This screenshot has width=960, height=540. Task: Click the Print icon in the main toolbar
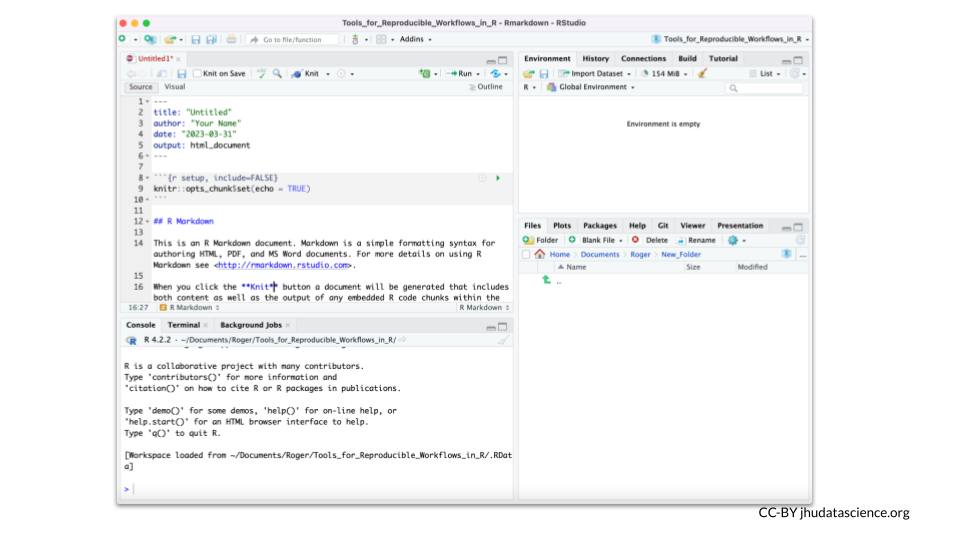pyautogui.click(x=231, y=39)
